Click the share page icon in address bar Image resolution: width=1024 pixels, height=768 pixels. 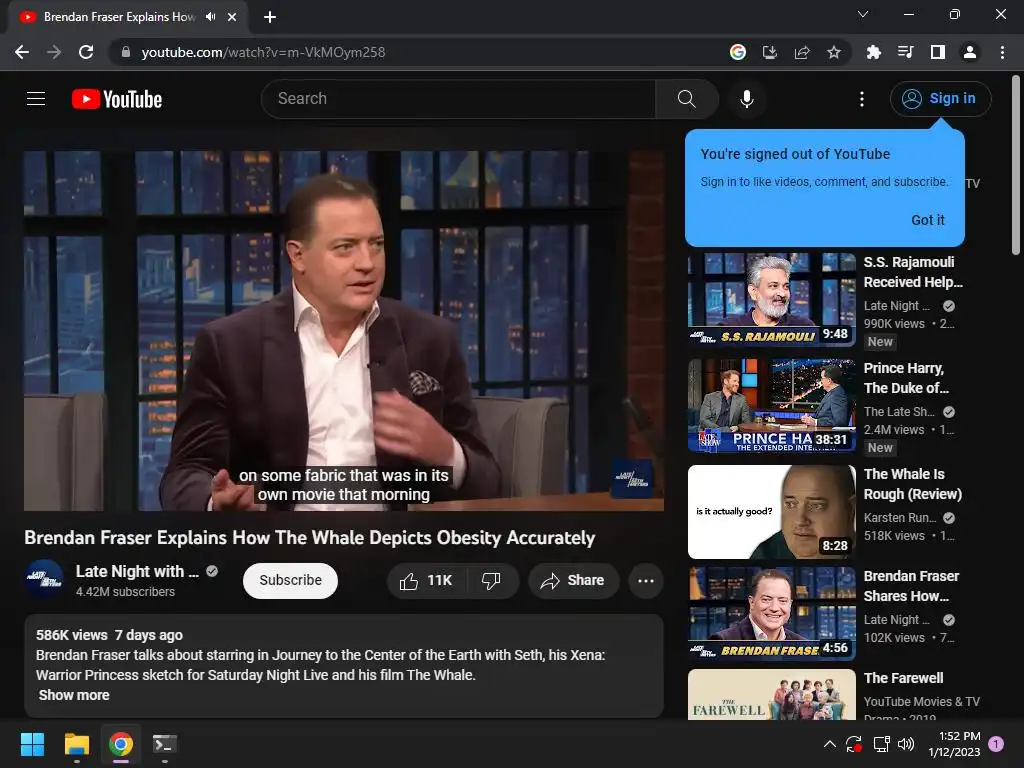point(802,52)
